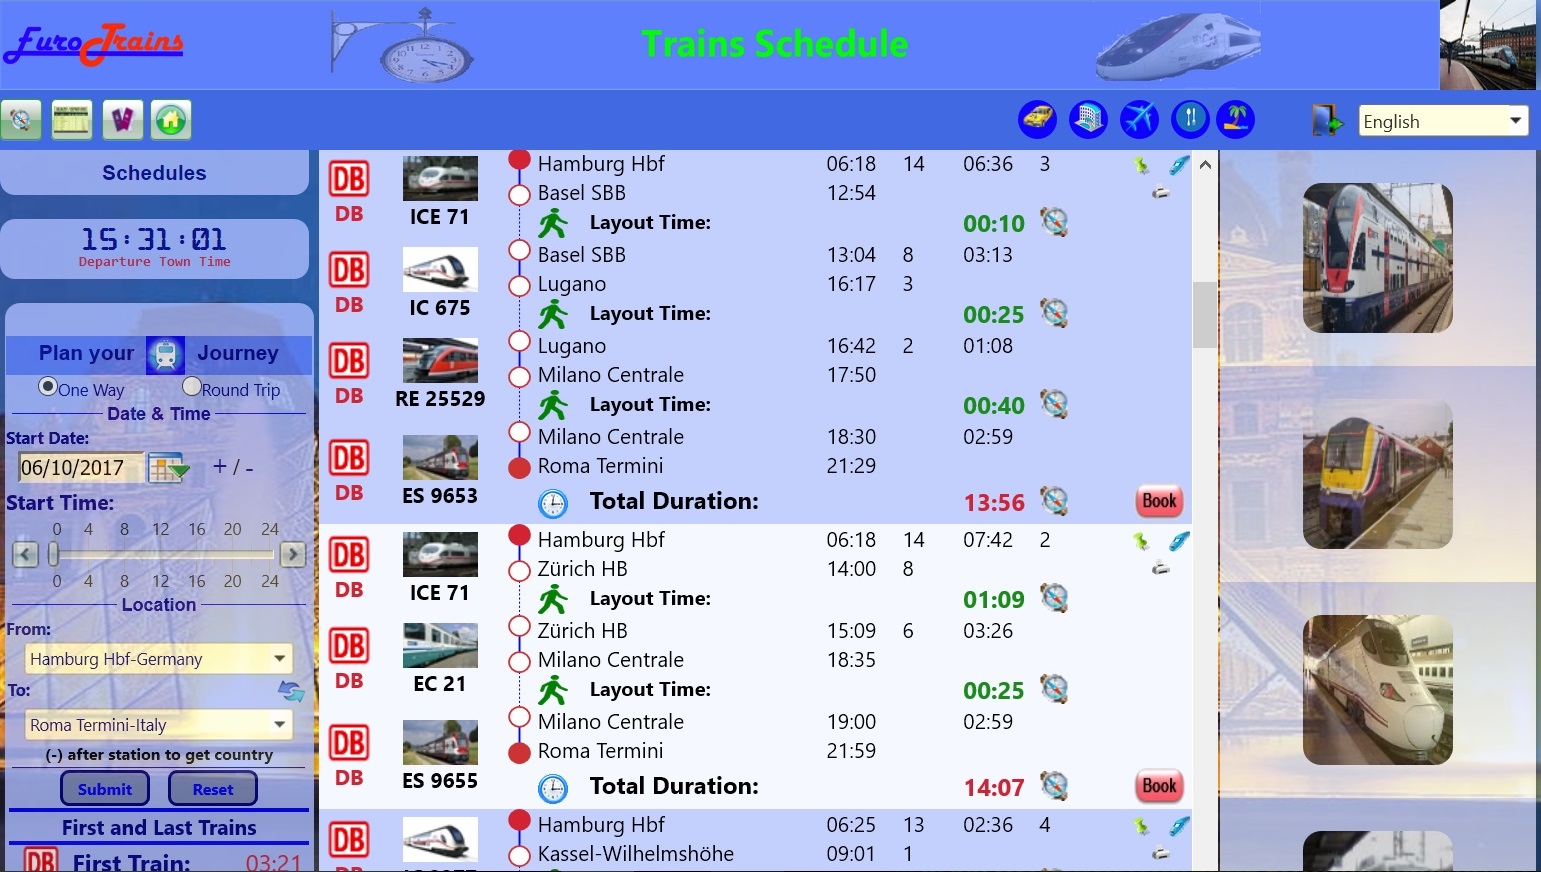Click the blue train icon on the 07:42 journey
The image size is (1541, 872).
[x=1179, y=541]
